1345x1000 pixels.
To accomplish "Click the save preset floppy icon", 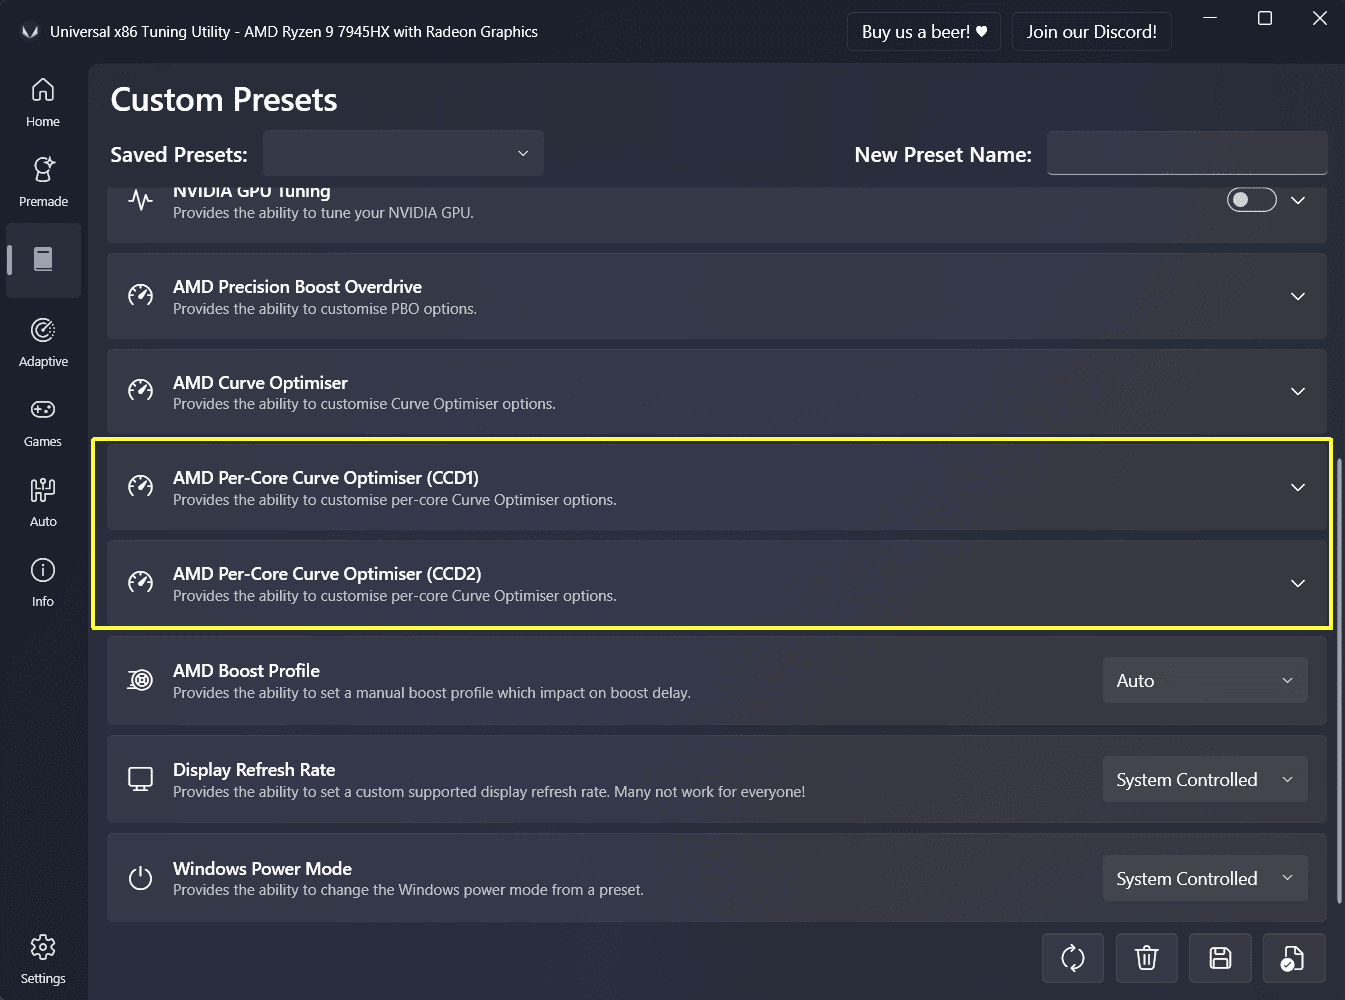I will click(x=1220, y=958).
